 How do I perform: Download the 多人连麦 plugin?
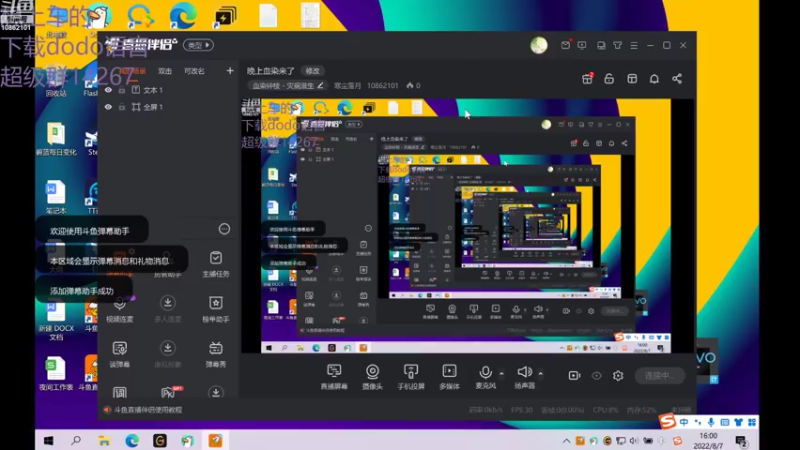pyautogui.click(x=167, y=309)
